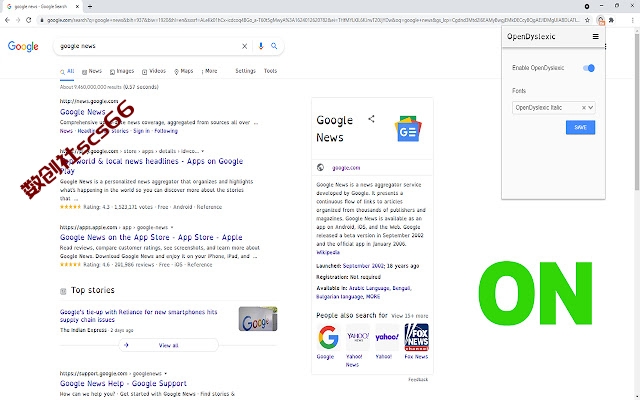This screenshot has width=640, height=400.
Task: Click the browser back arrow
Action: point(7,20)
